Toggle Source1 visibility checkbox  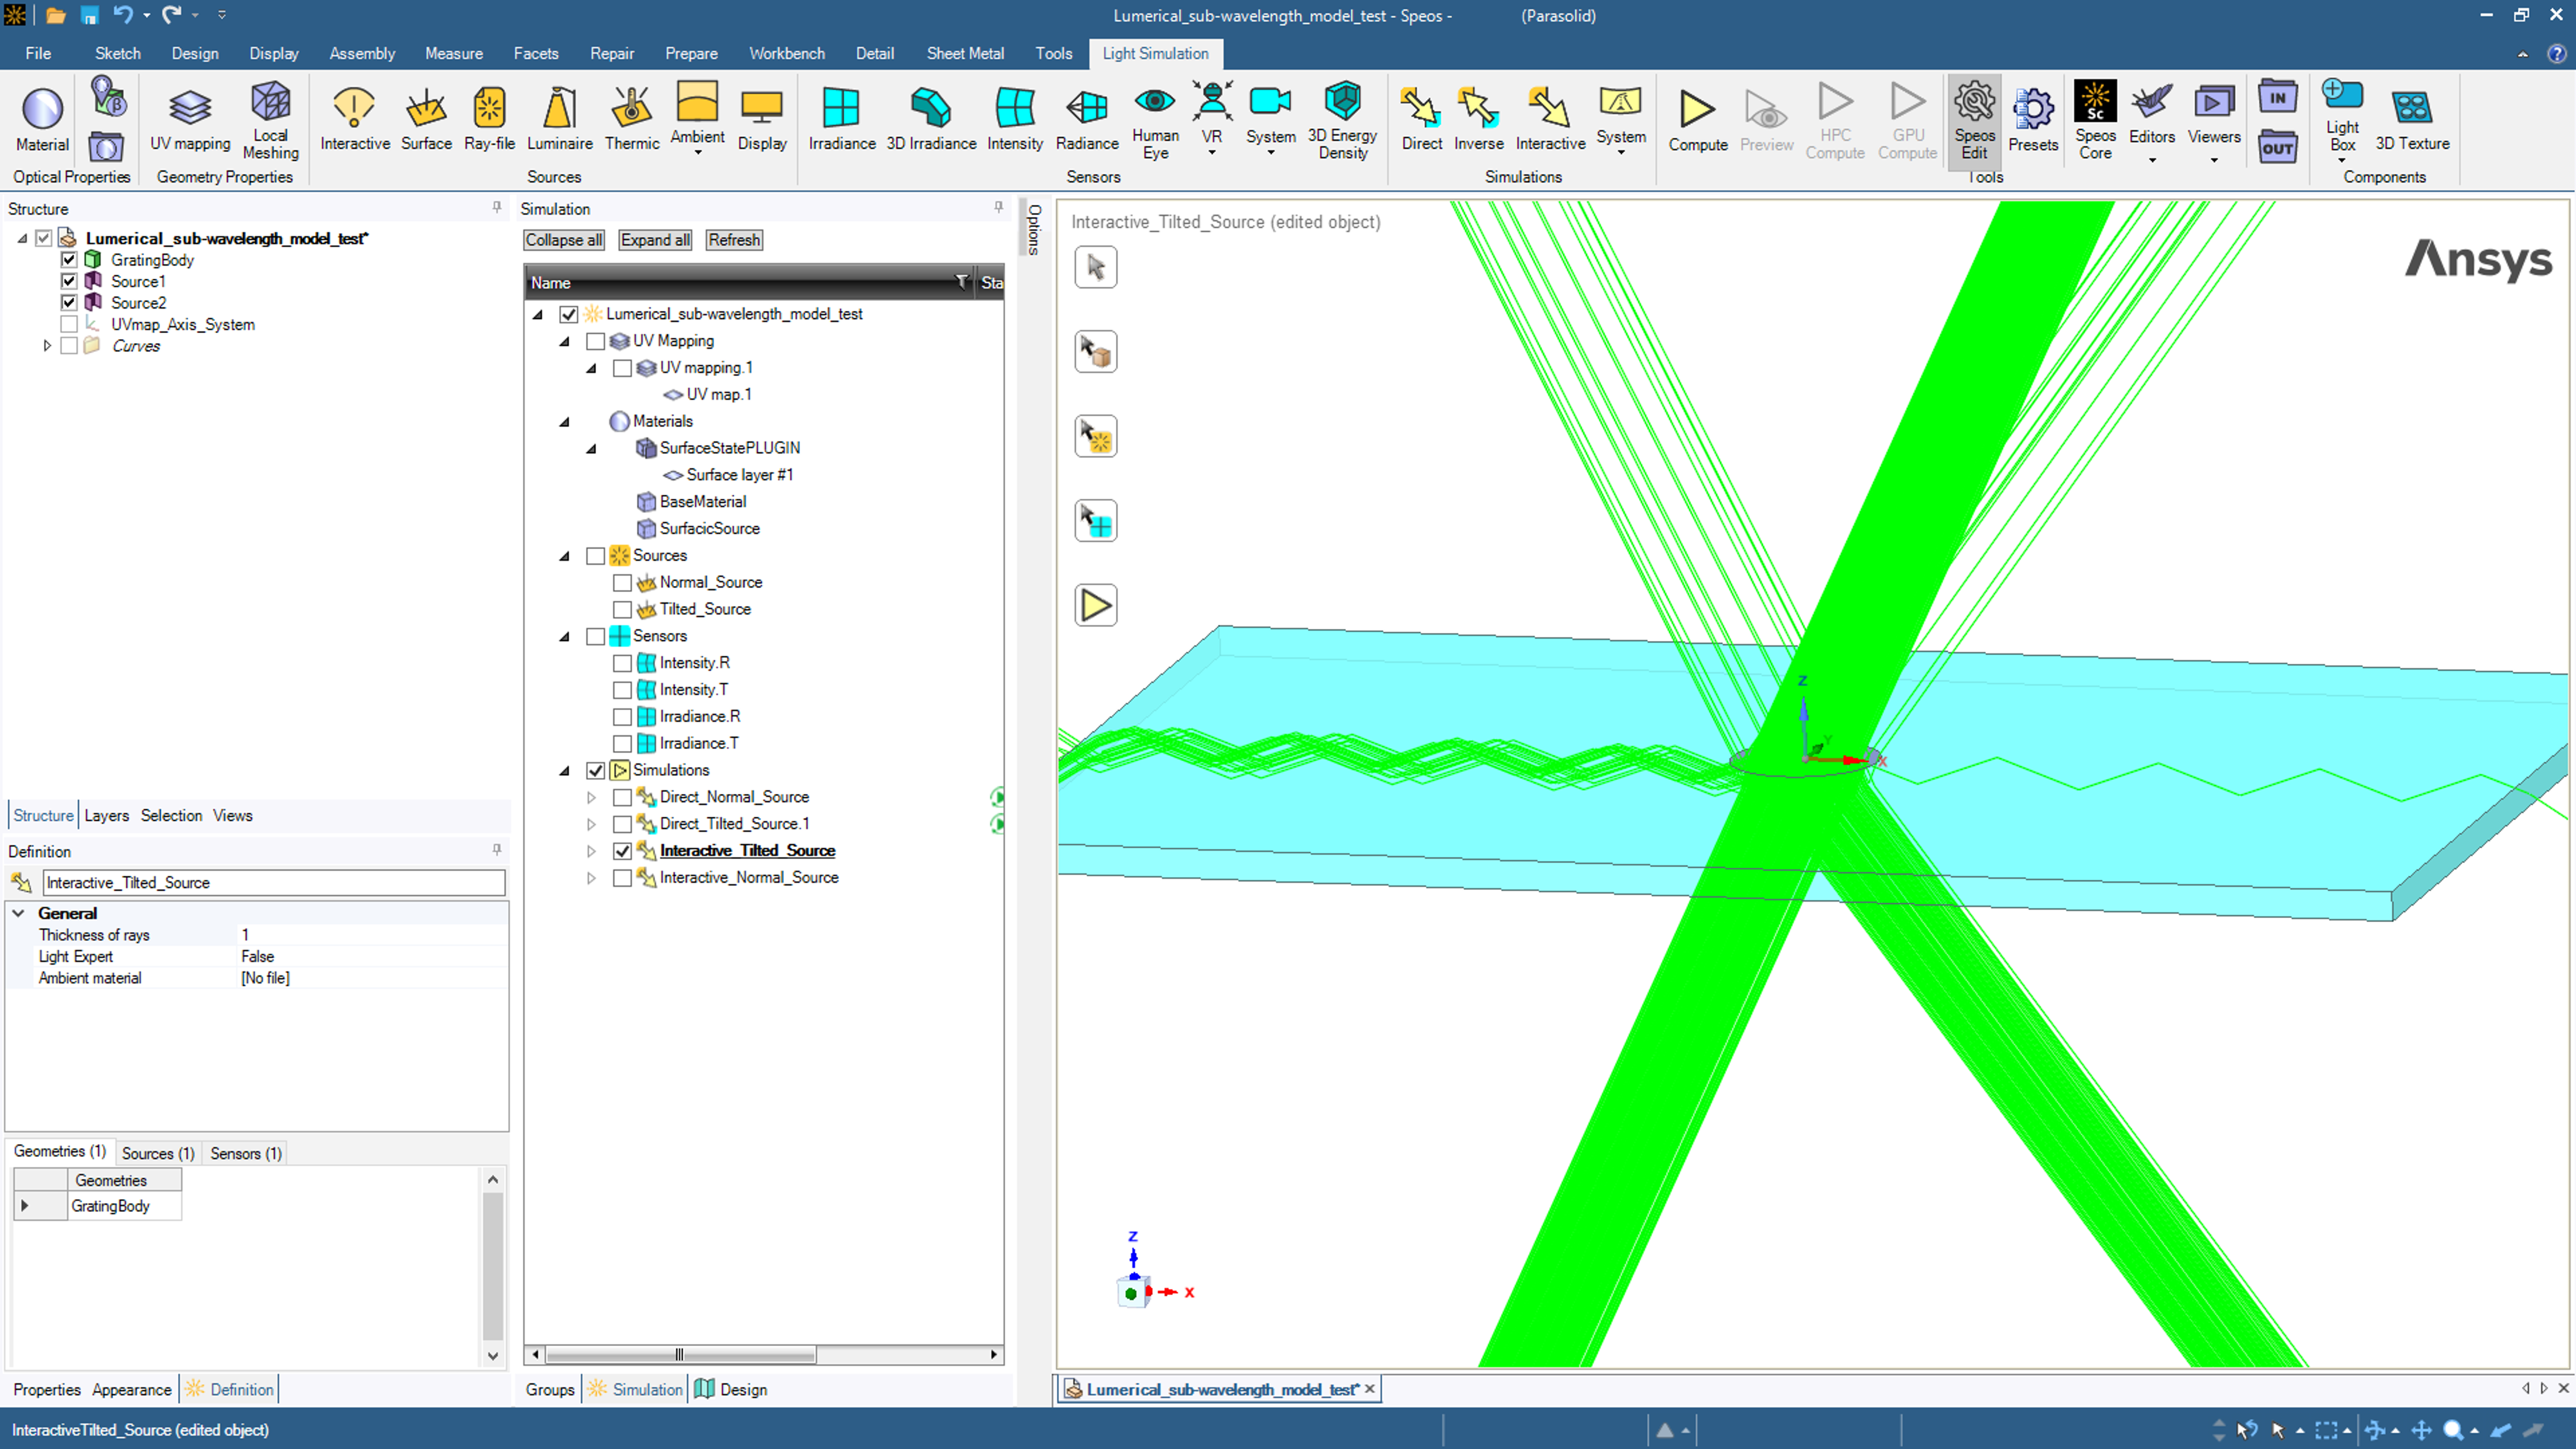coord(69,281)
